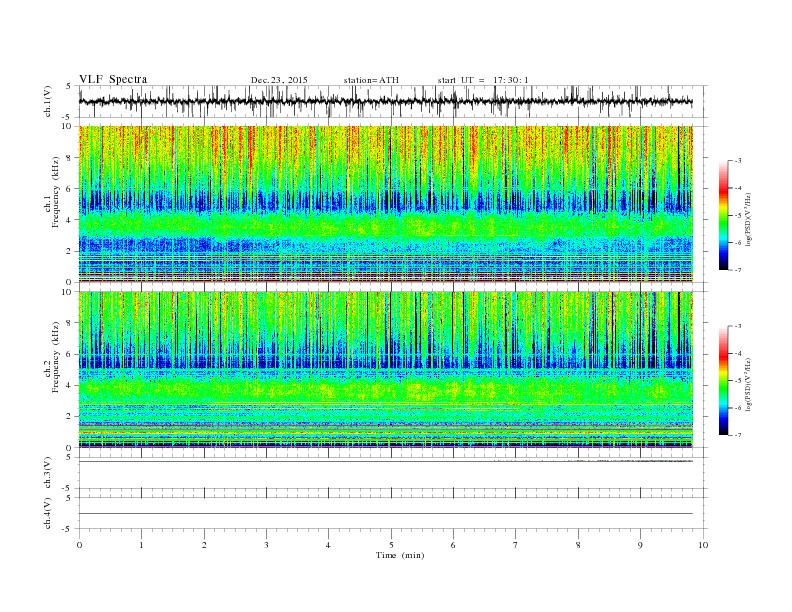Click the time axis tick label "3"

pos(266,545)
